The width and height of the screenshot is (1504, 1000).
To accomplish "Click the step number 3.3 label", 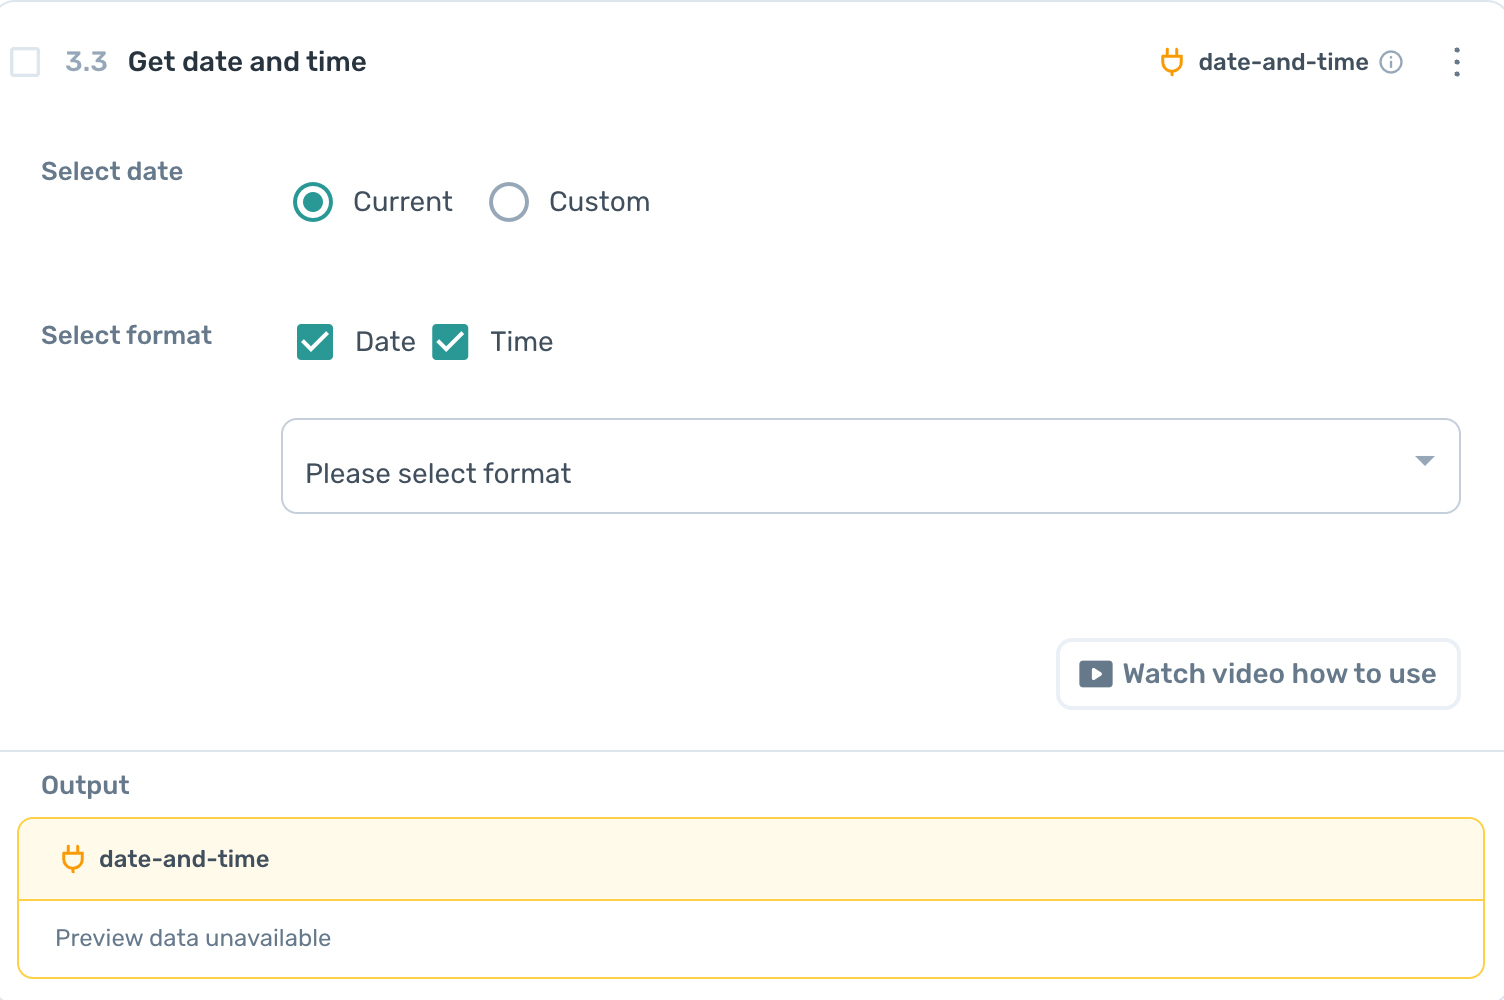I will (x=86, y=62).
